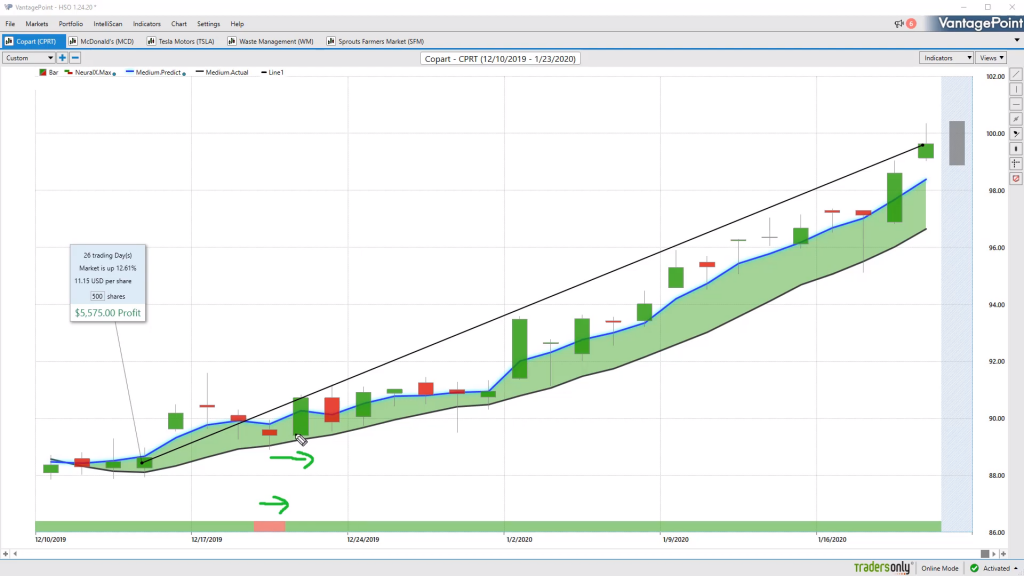Click the $5,575.00 Profit label
This screenshot has width=1024, height=576.
click(108, 313)
